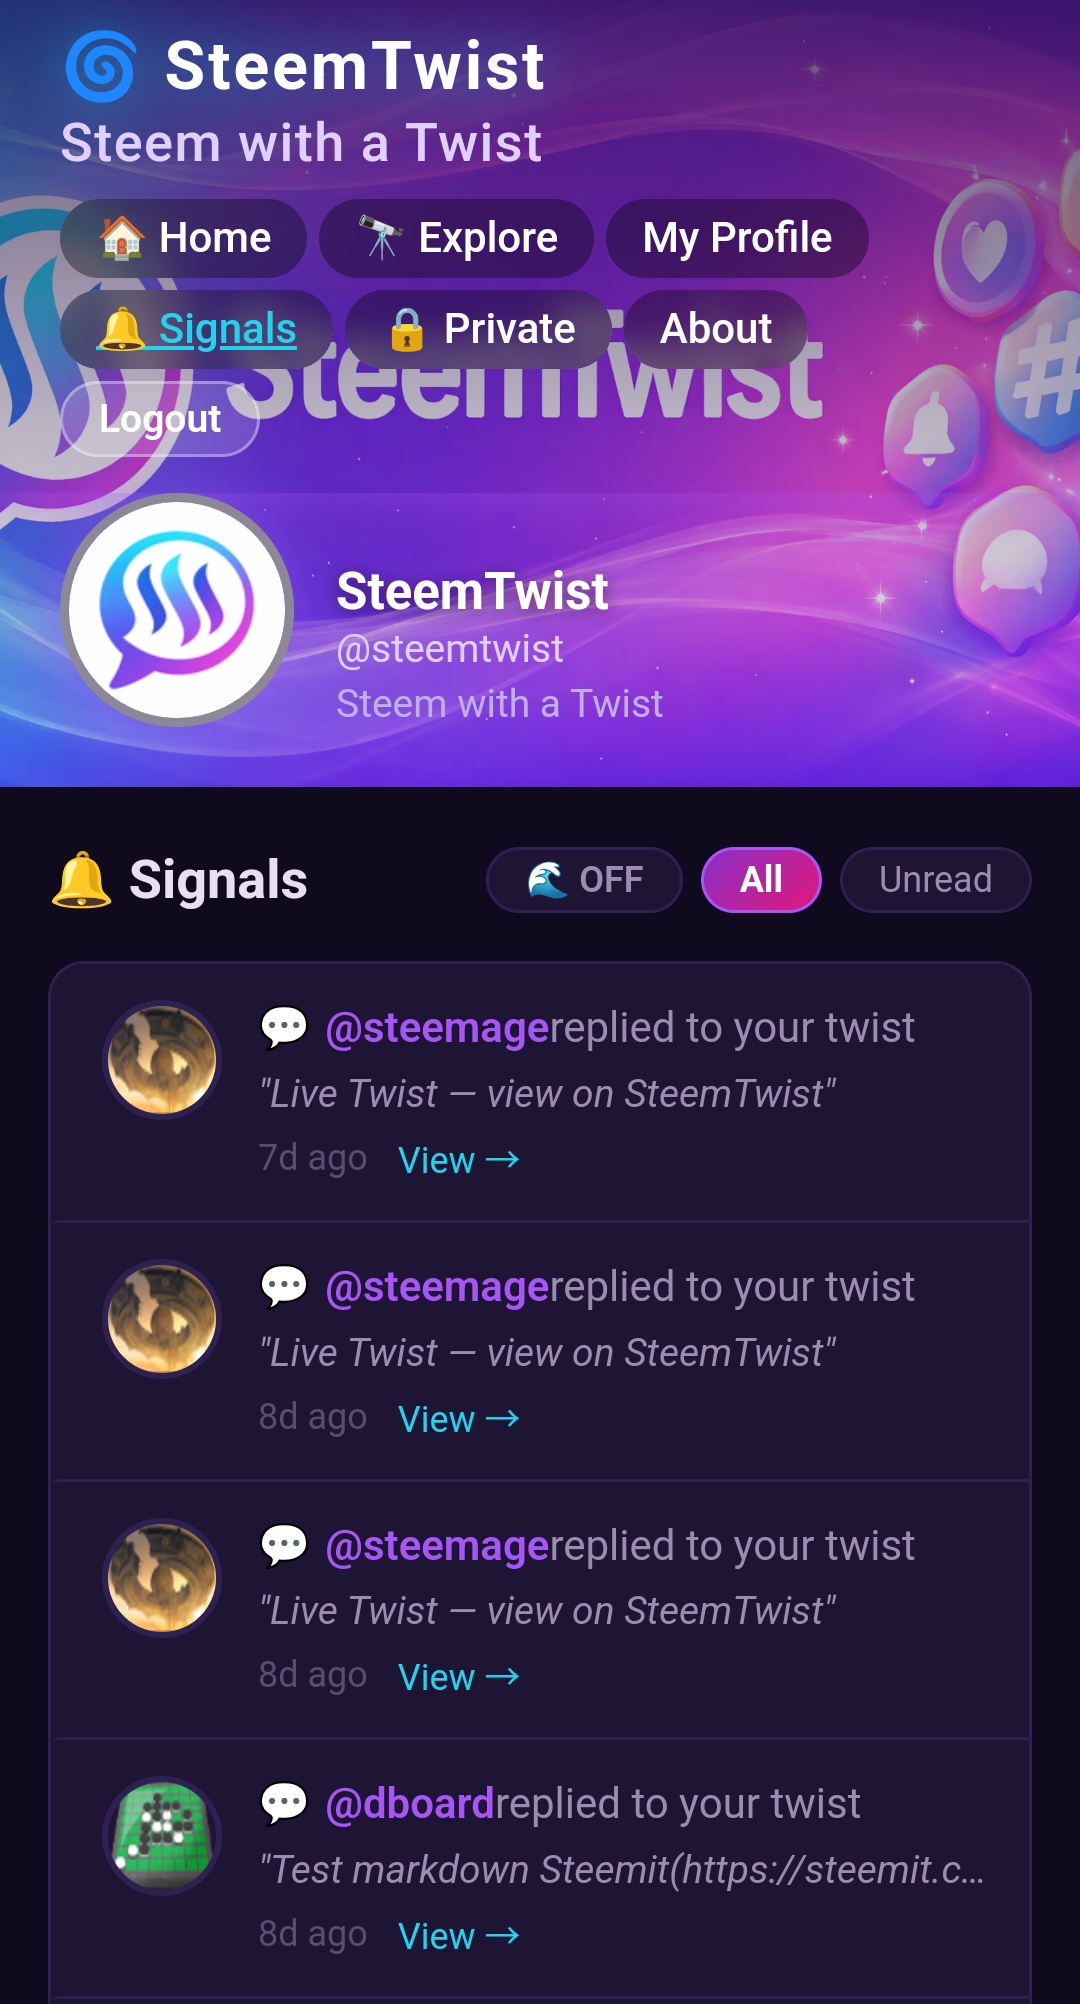
Task: Switch to Unread signals filter
Action: [935, 880]
